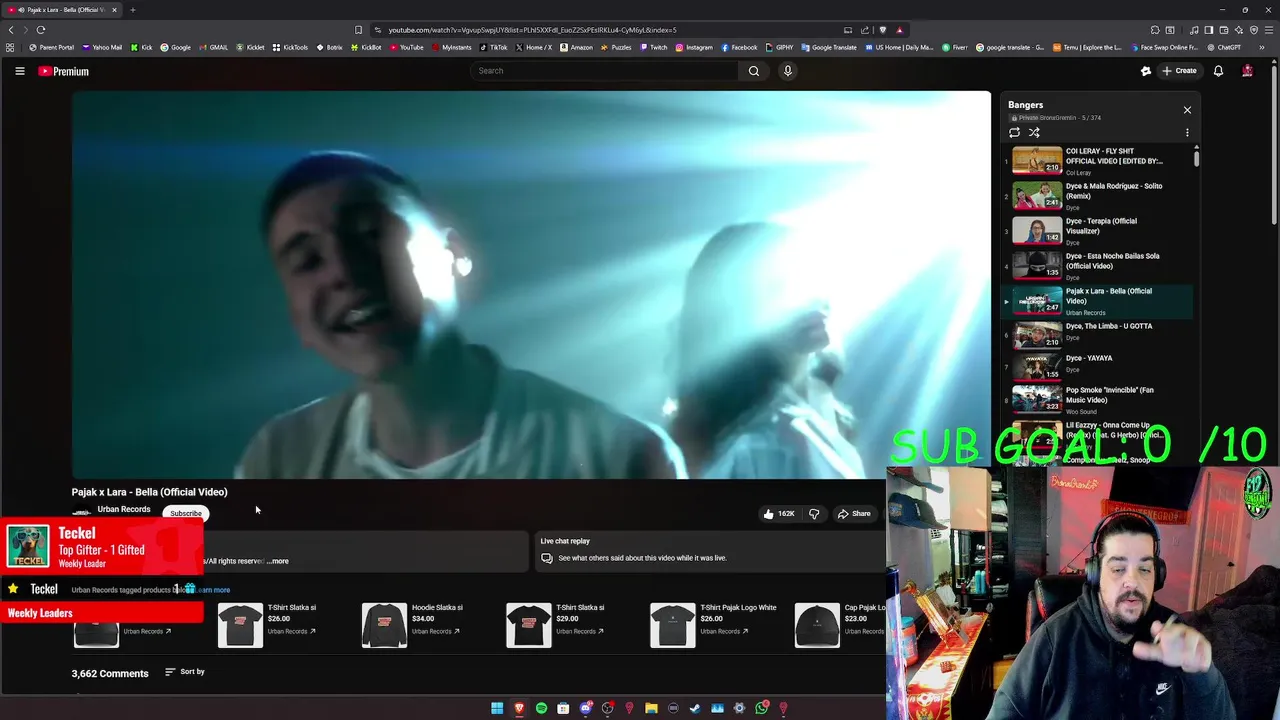The image size is (1280, 720).
Task: Click the bookmark page icon in address bar
Action: point(359,30)
